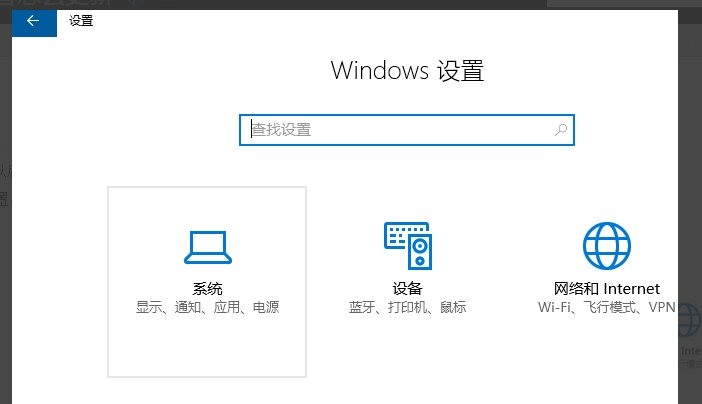Click the Windows 设置 heading

pos(407,71)
